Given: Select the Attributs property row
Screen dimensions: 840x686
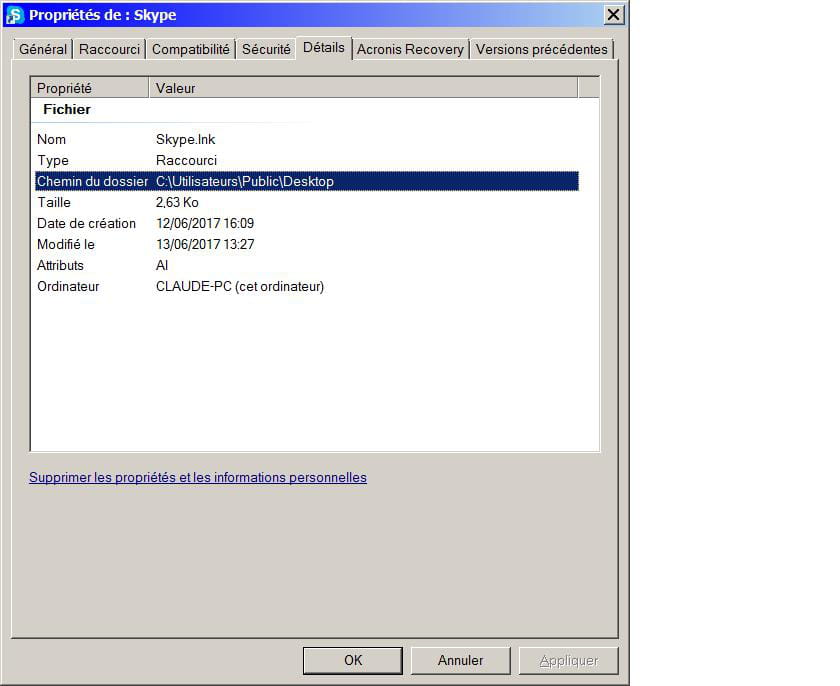Looking at the screenshot, I should pos(307,265).
